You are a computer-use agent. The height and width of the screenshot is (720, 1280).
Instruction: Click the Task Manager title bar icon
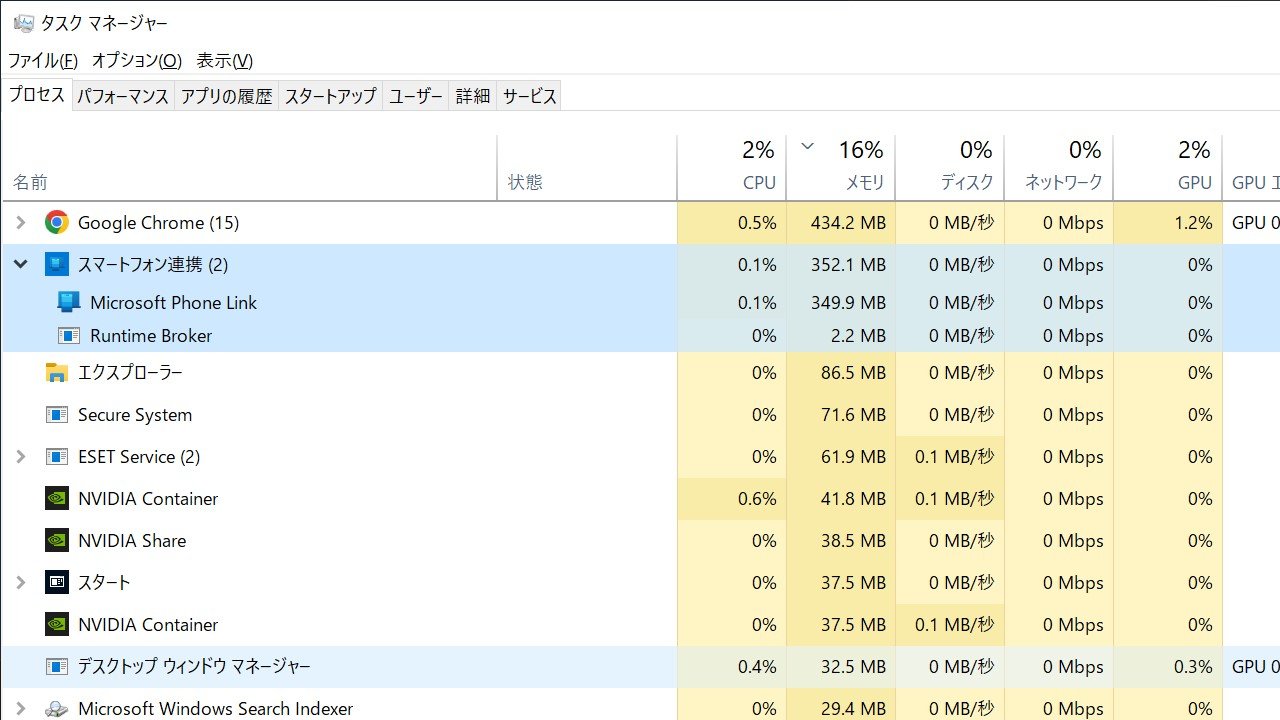23,23
